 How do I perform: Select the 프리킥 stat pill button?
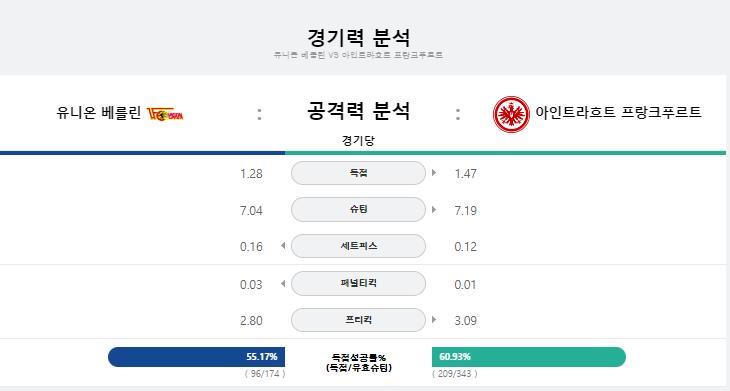(x=358, y=320)
